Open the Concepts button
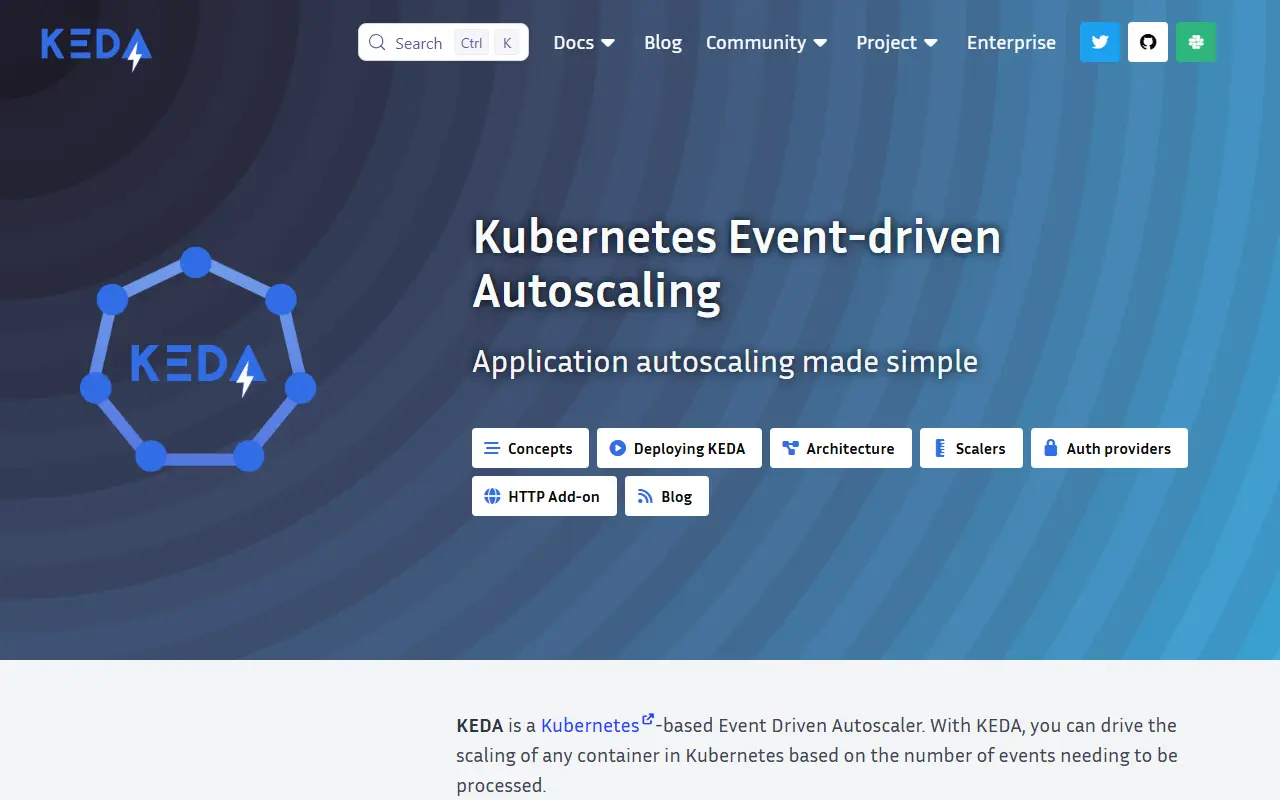Screen dimensions: 1280x800 pos(530,448)
